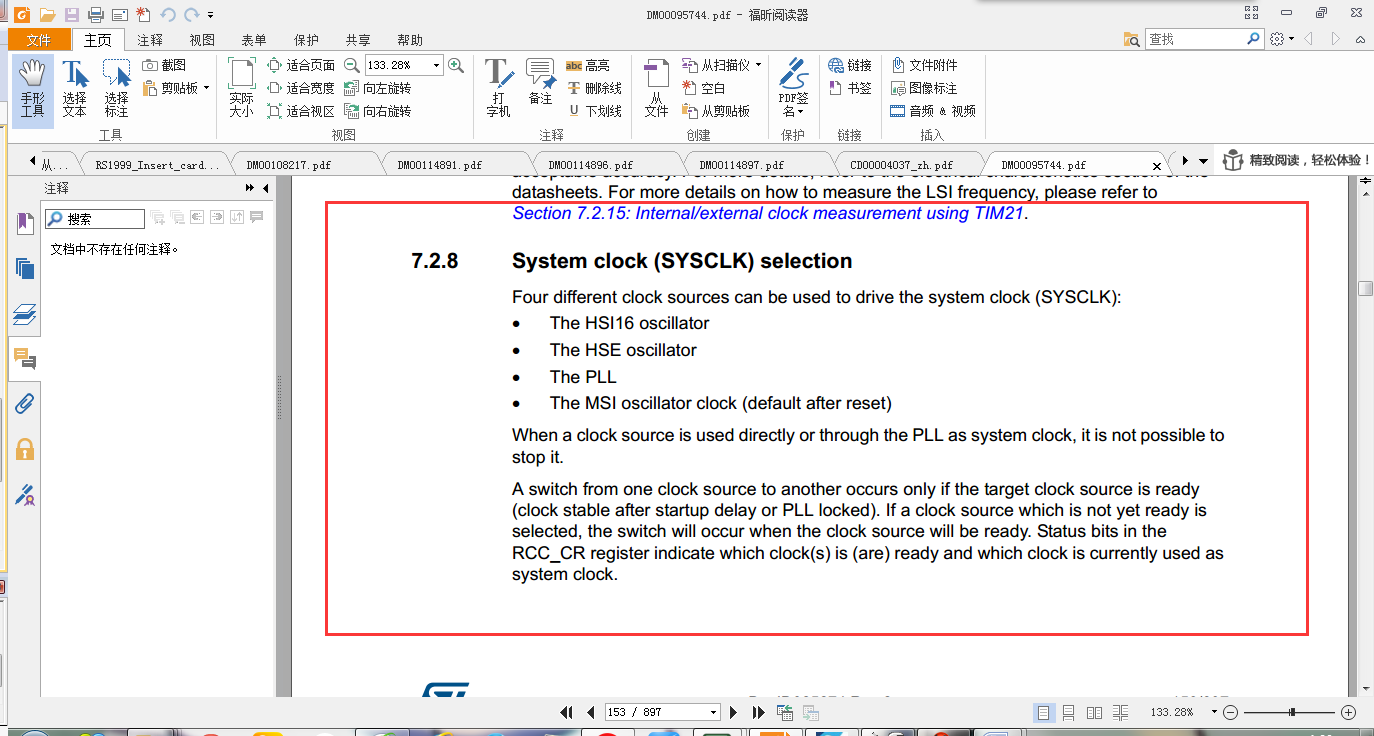
Task: Select the Hand tool (手形工具)
Action: point(33,88)
